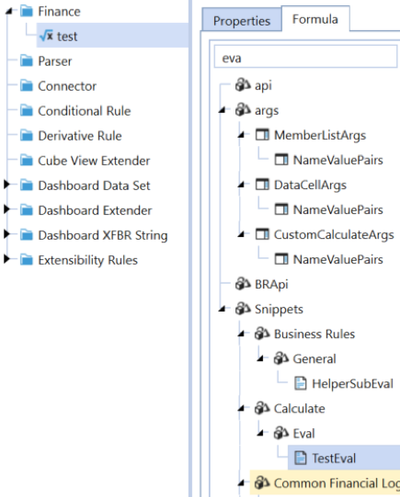Collapse the Eval snippet group
The height and width of the screenshot is (497, 400).
pos(261,433)
